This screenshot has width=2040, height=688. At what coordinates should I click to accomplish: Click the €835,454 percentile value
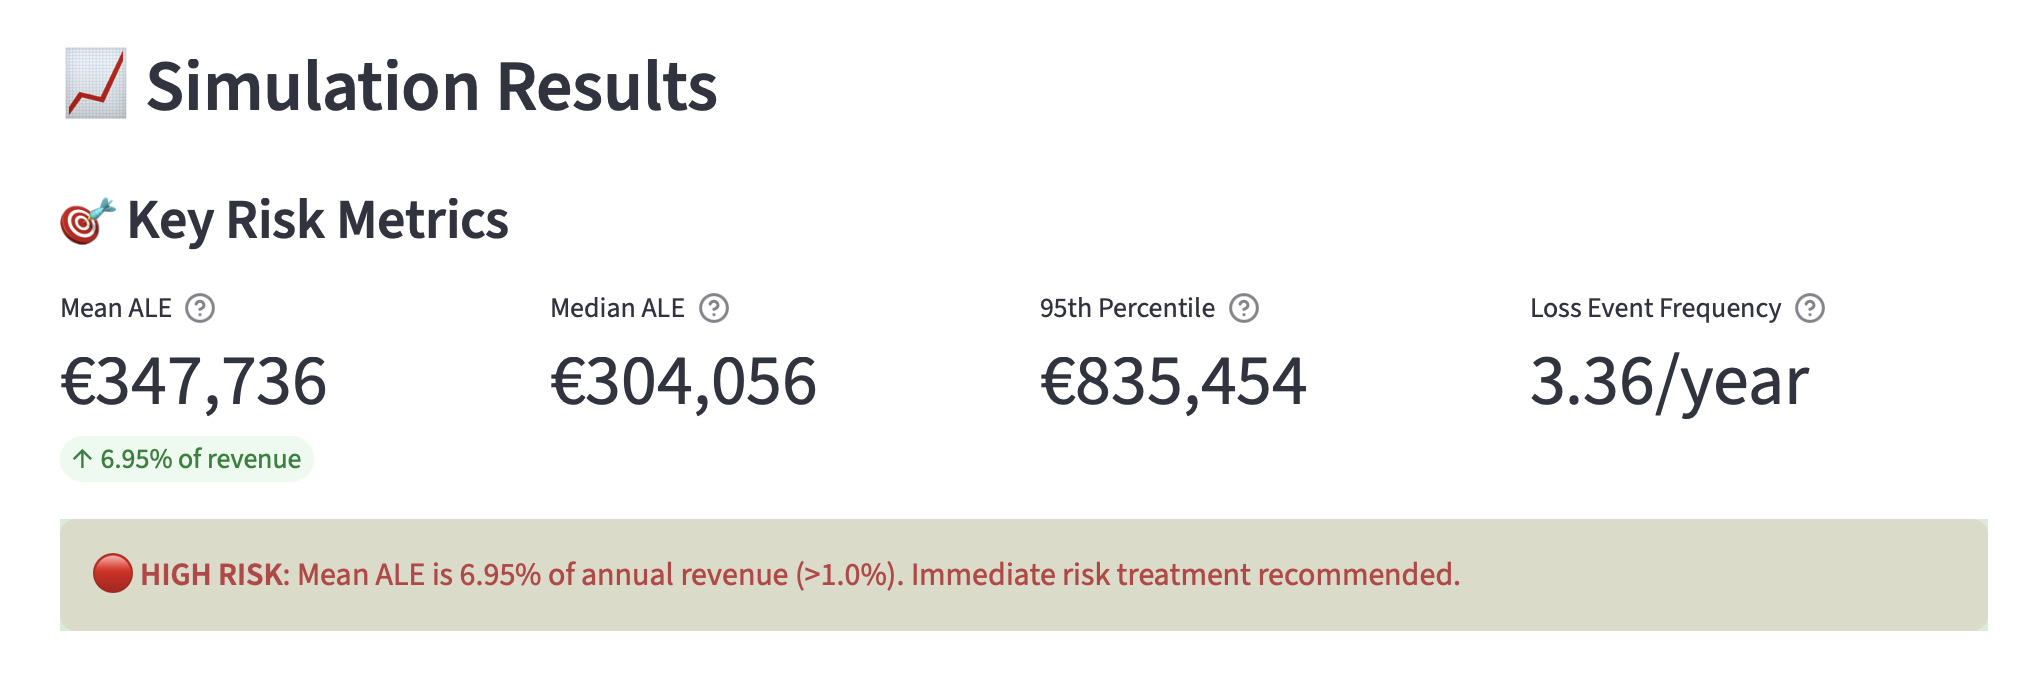[1173, 382]
